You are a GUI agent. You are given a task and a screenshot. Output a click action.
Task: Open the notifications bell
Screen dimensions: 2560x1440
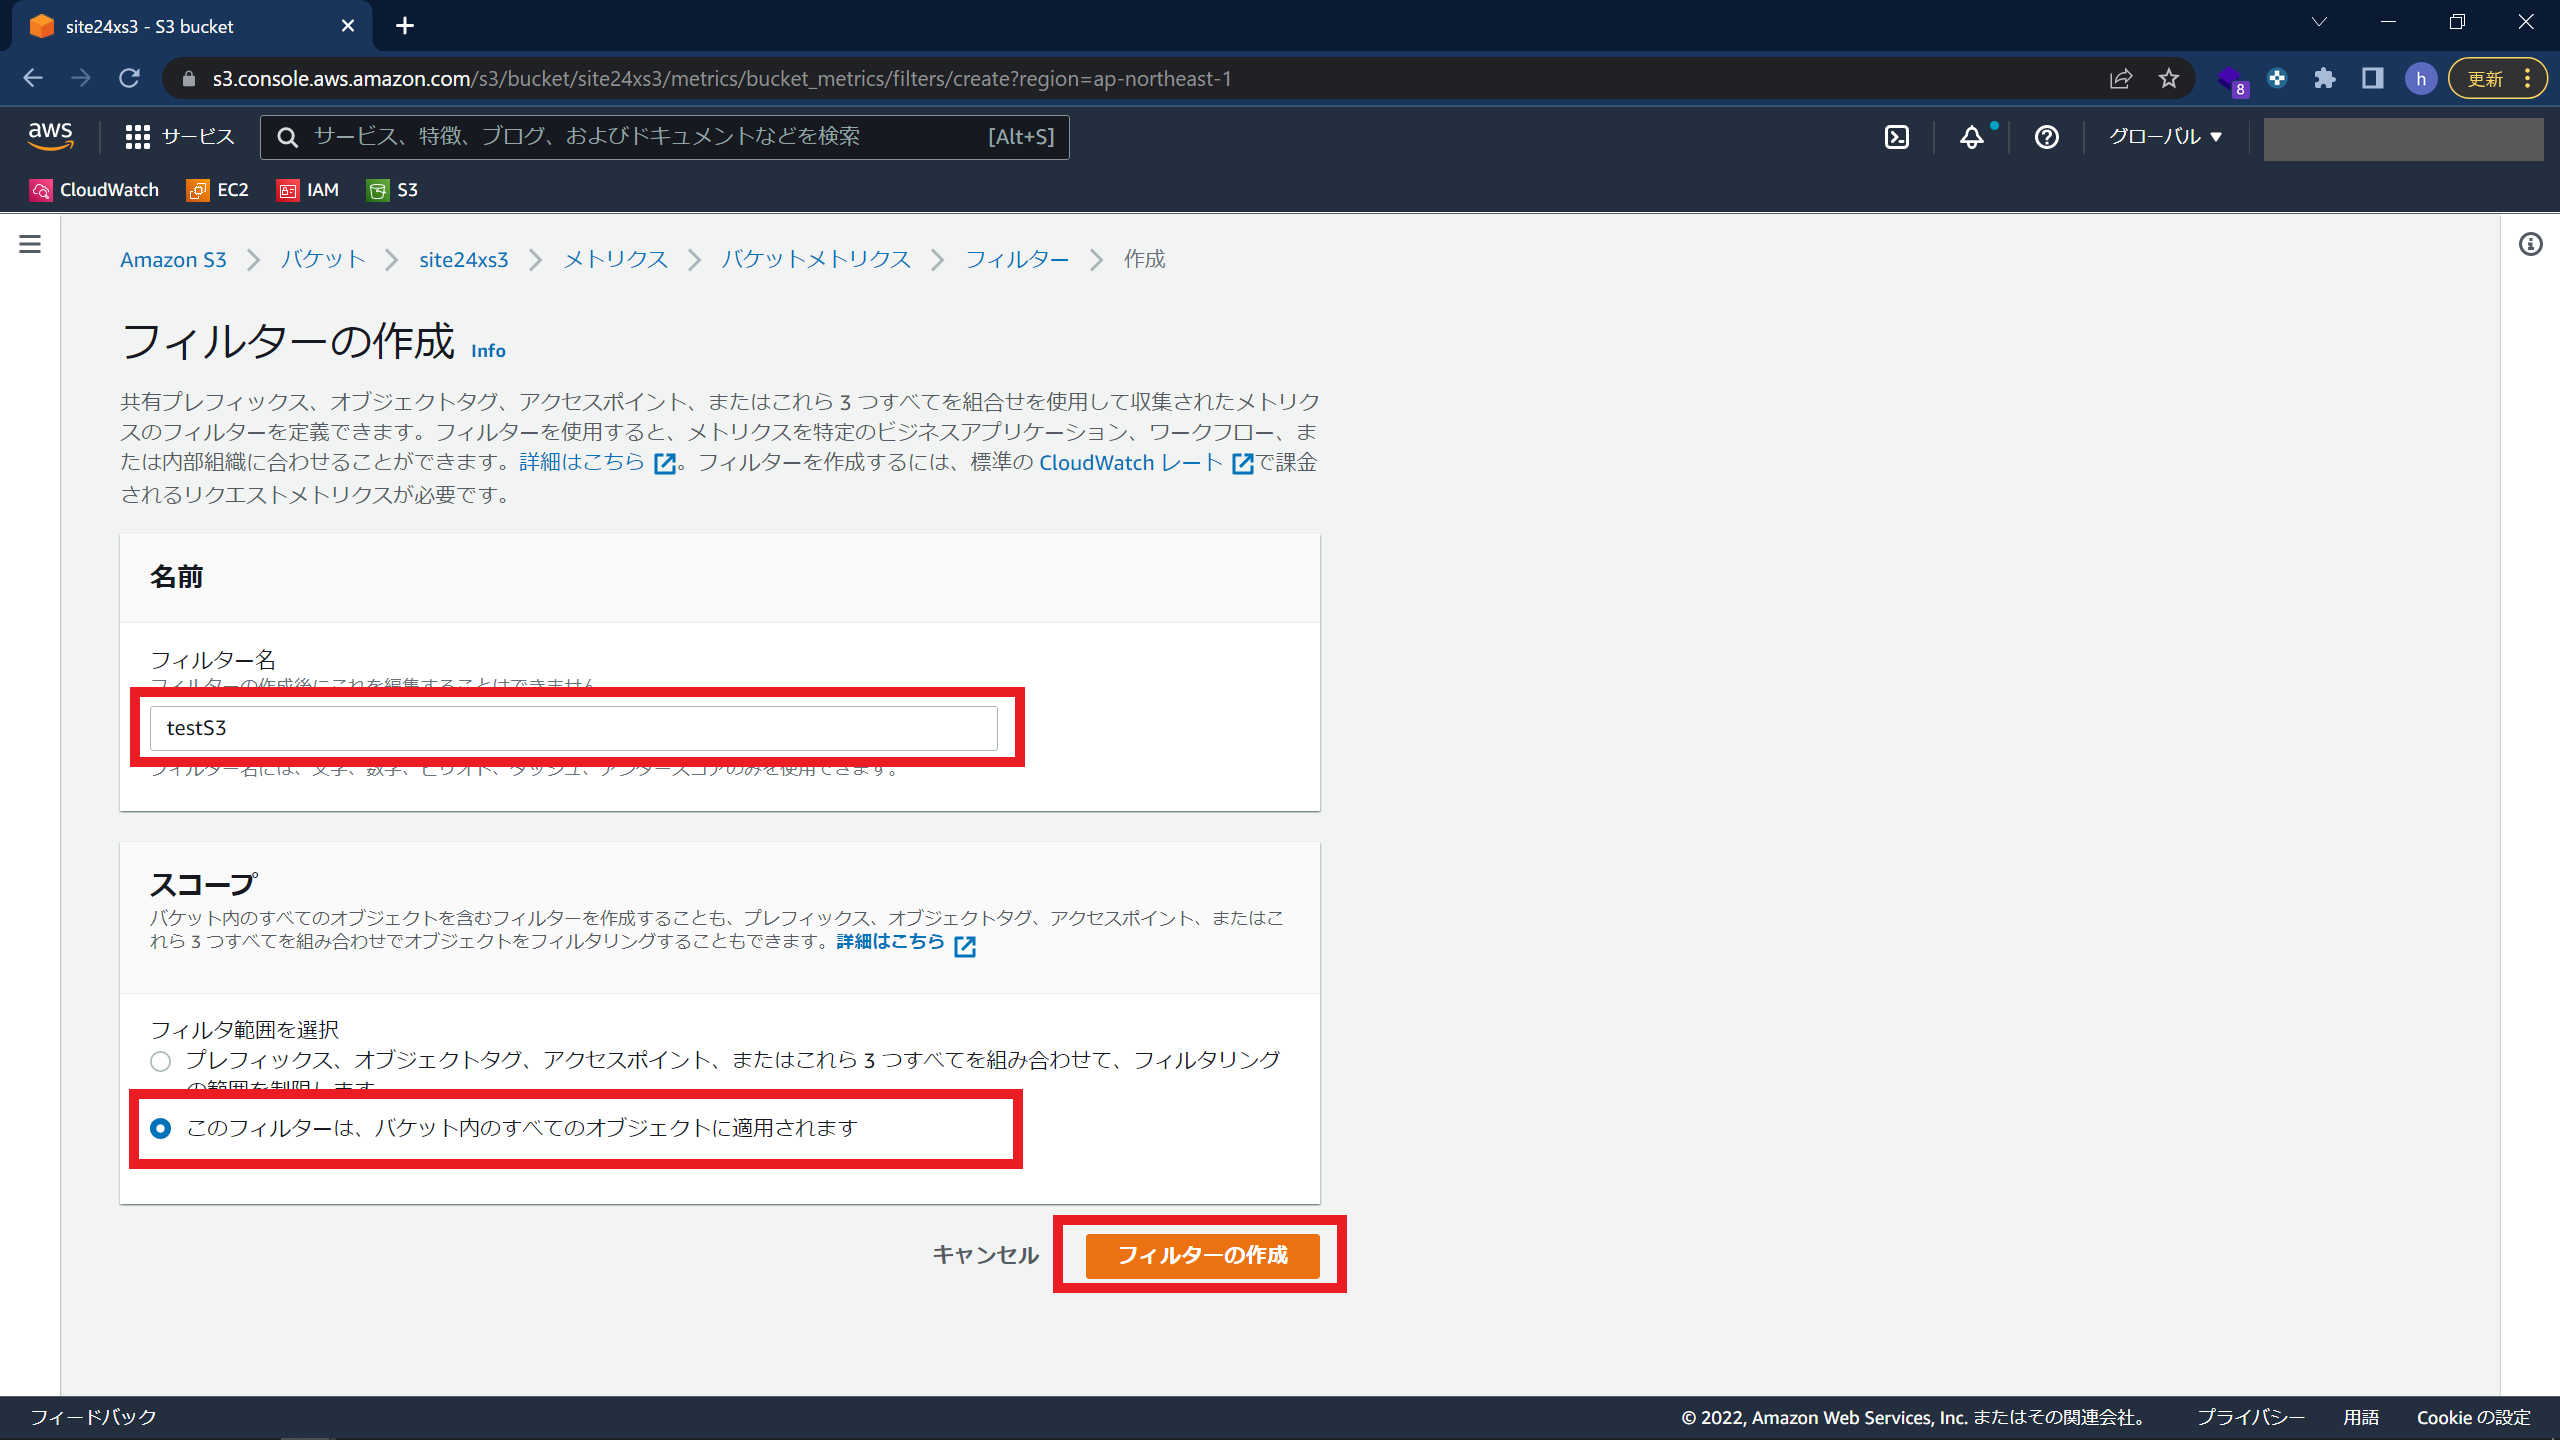(1972, 137)
